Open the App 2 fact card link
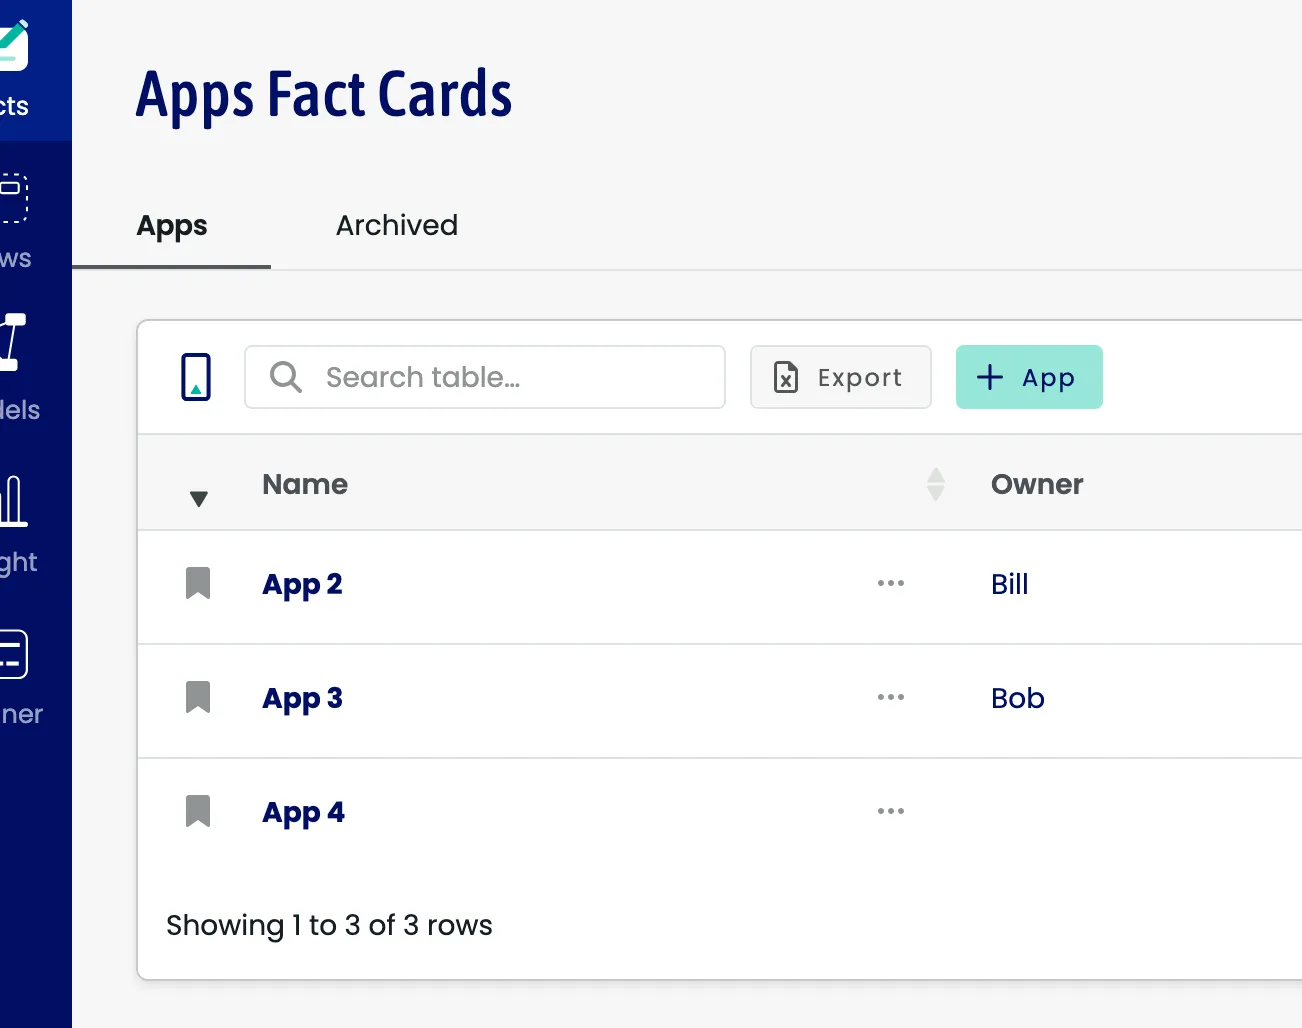The height and width of the screenshot is (1028, 1302). [302, 584]
